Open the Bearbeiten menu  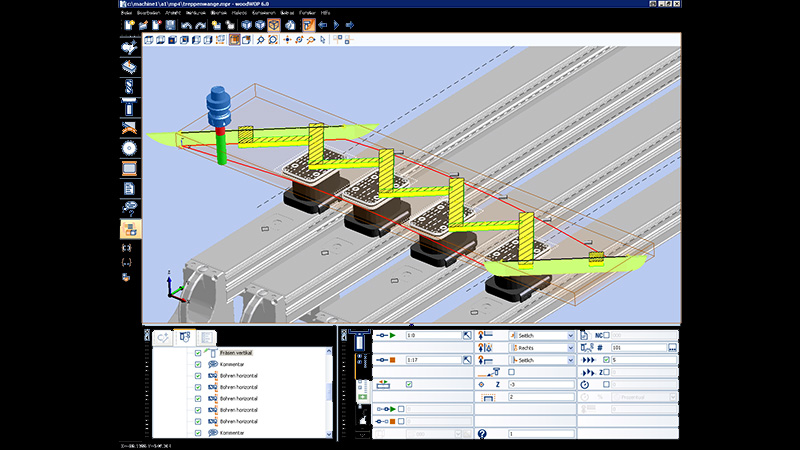(x=148, y=13)
